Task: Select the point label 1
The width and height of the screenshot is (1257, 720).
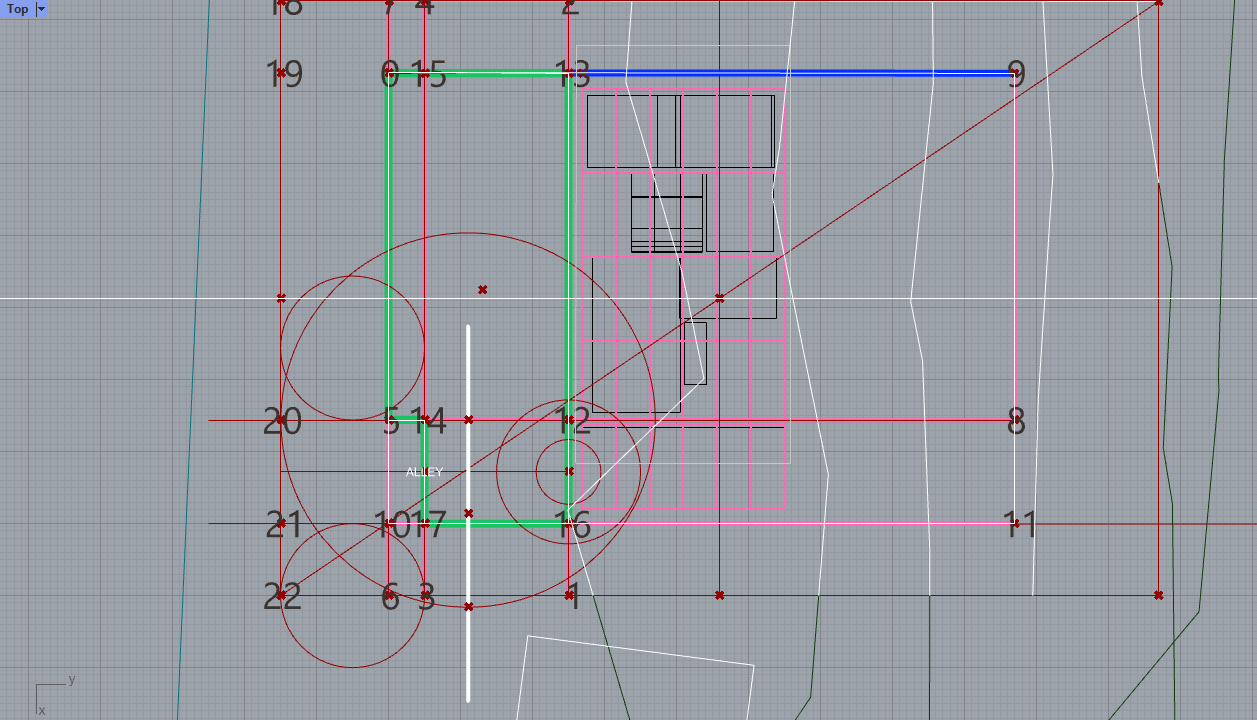Action: click(x=574, y=598)
